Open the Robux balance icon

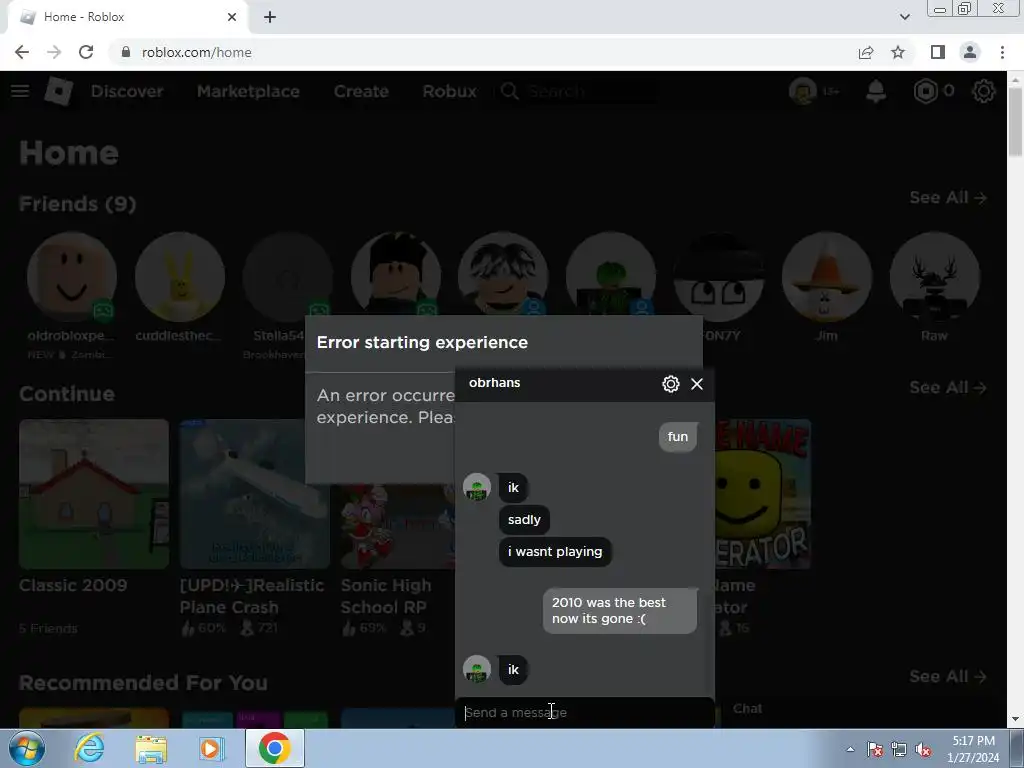pyautogui.click(x=925, y=91)
